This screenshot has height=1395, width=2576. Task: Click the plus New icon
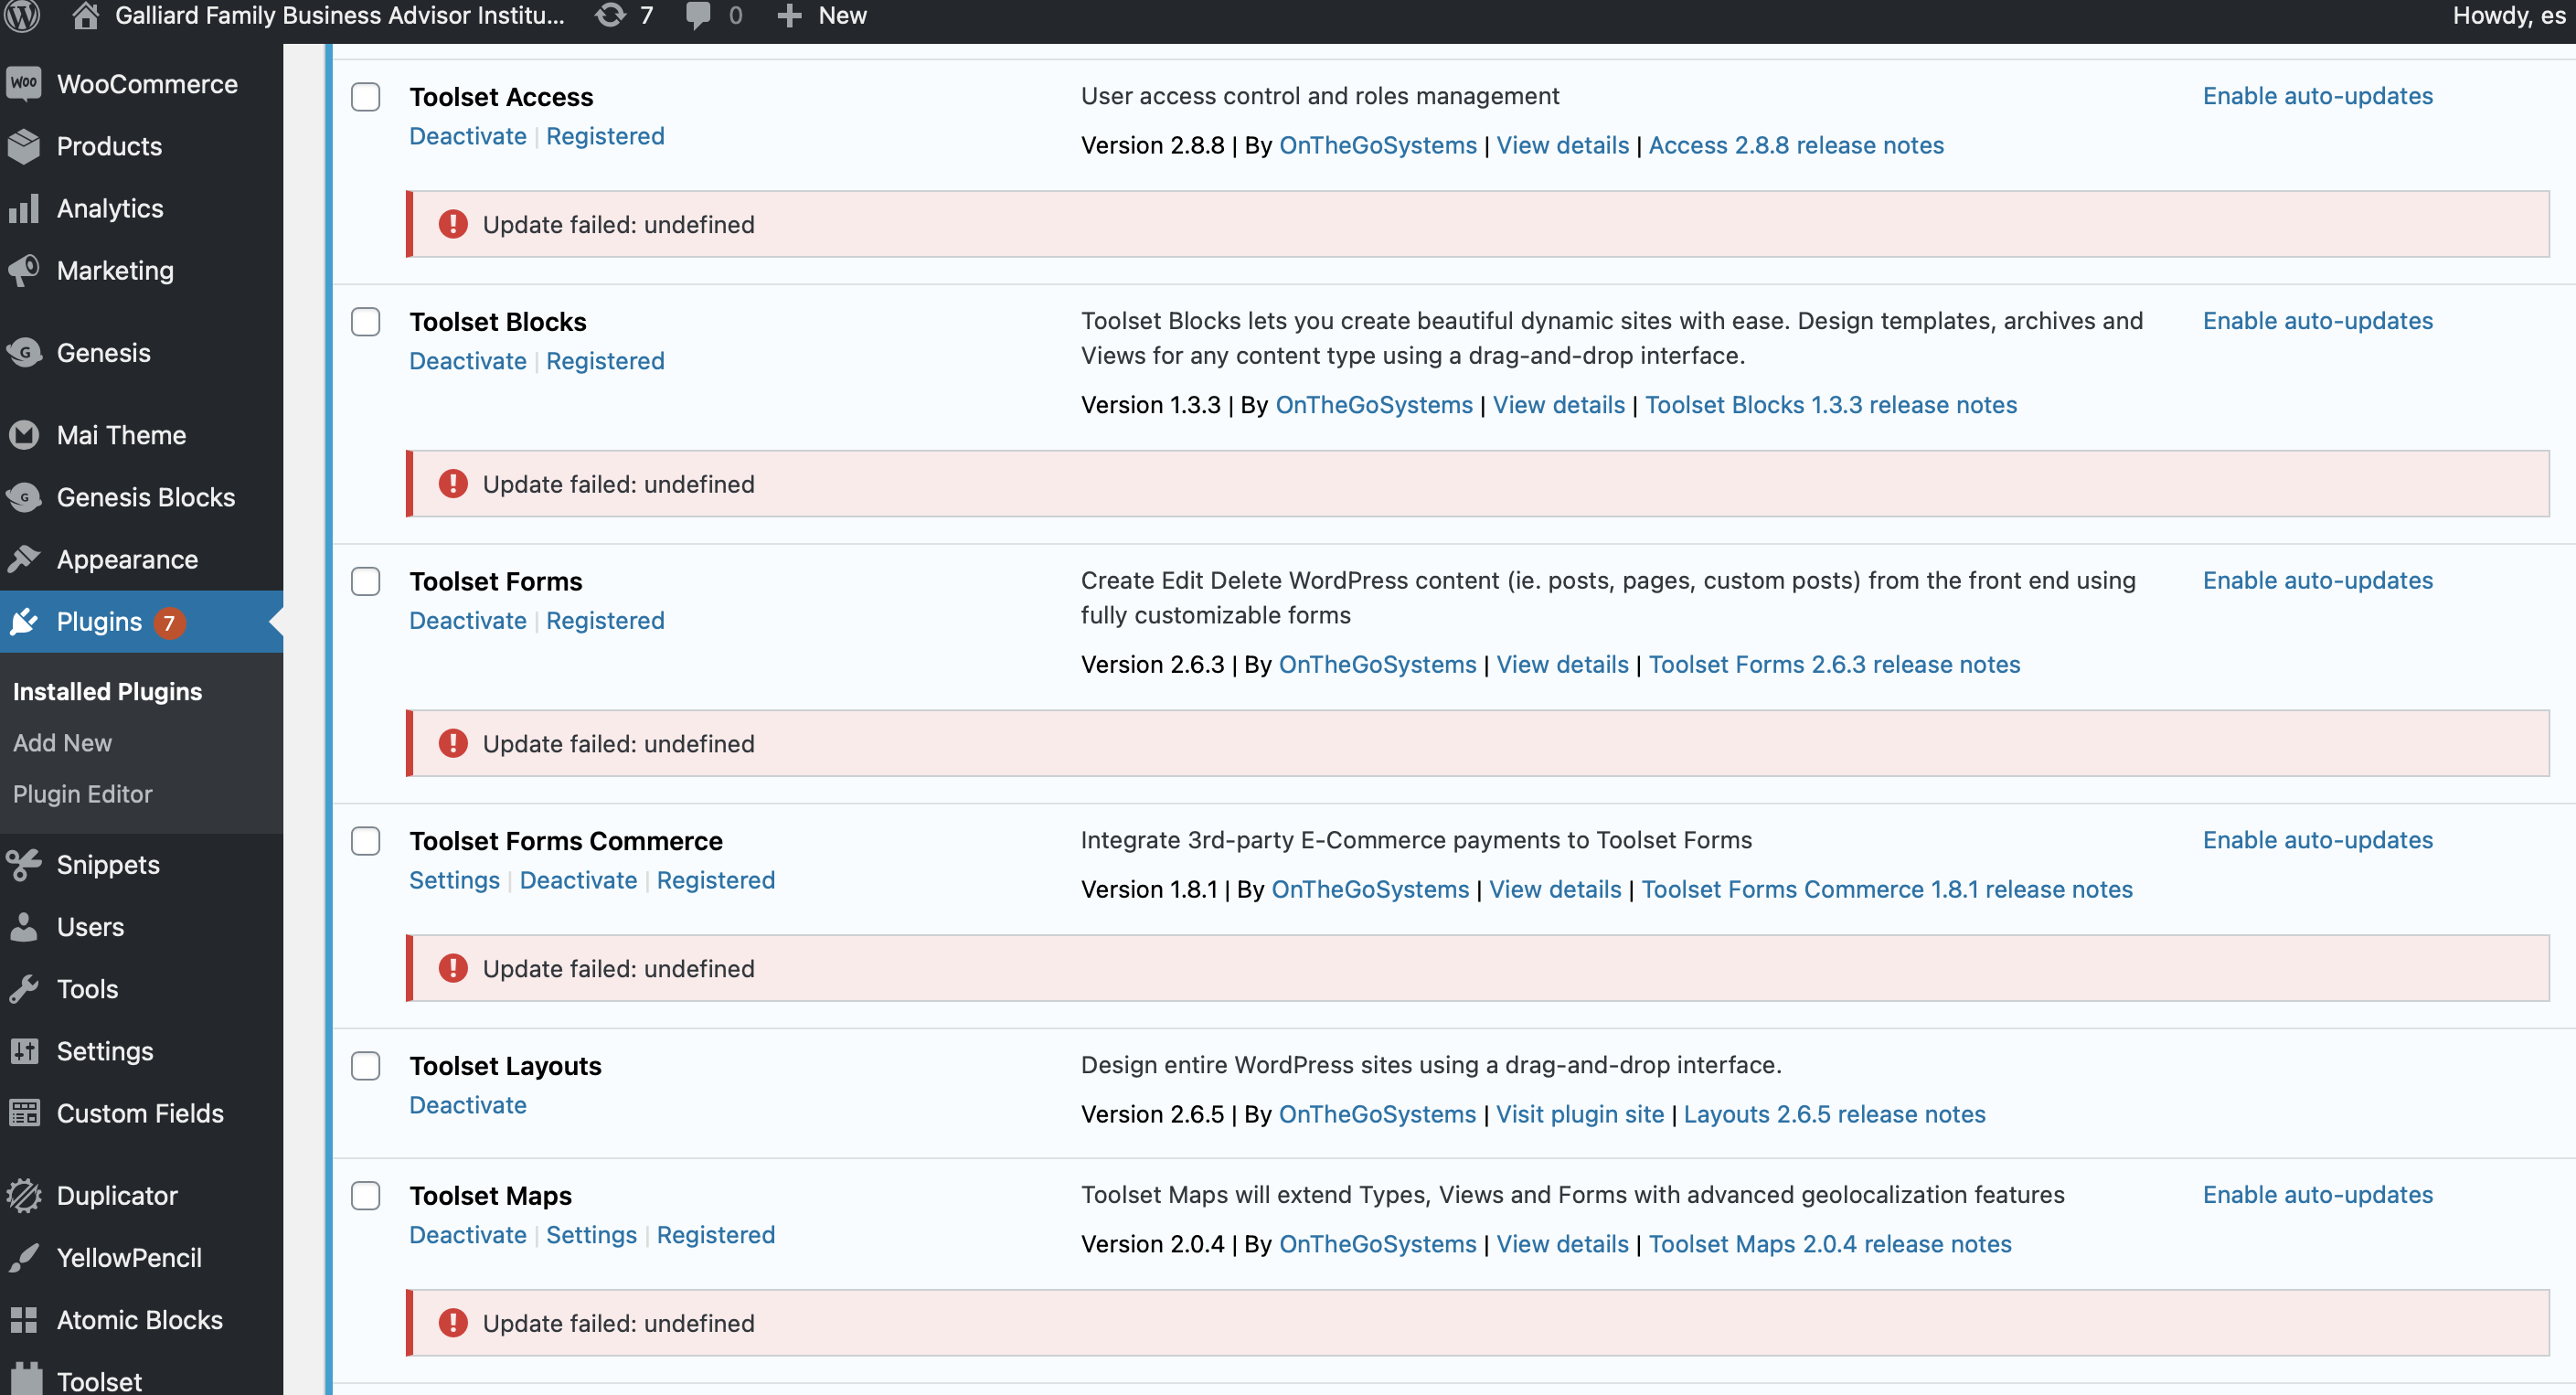coord(789,16)
